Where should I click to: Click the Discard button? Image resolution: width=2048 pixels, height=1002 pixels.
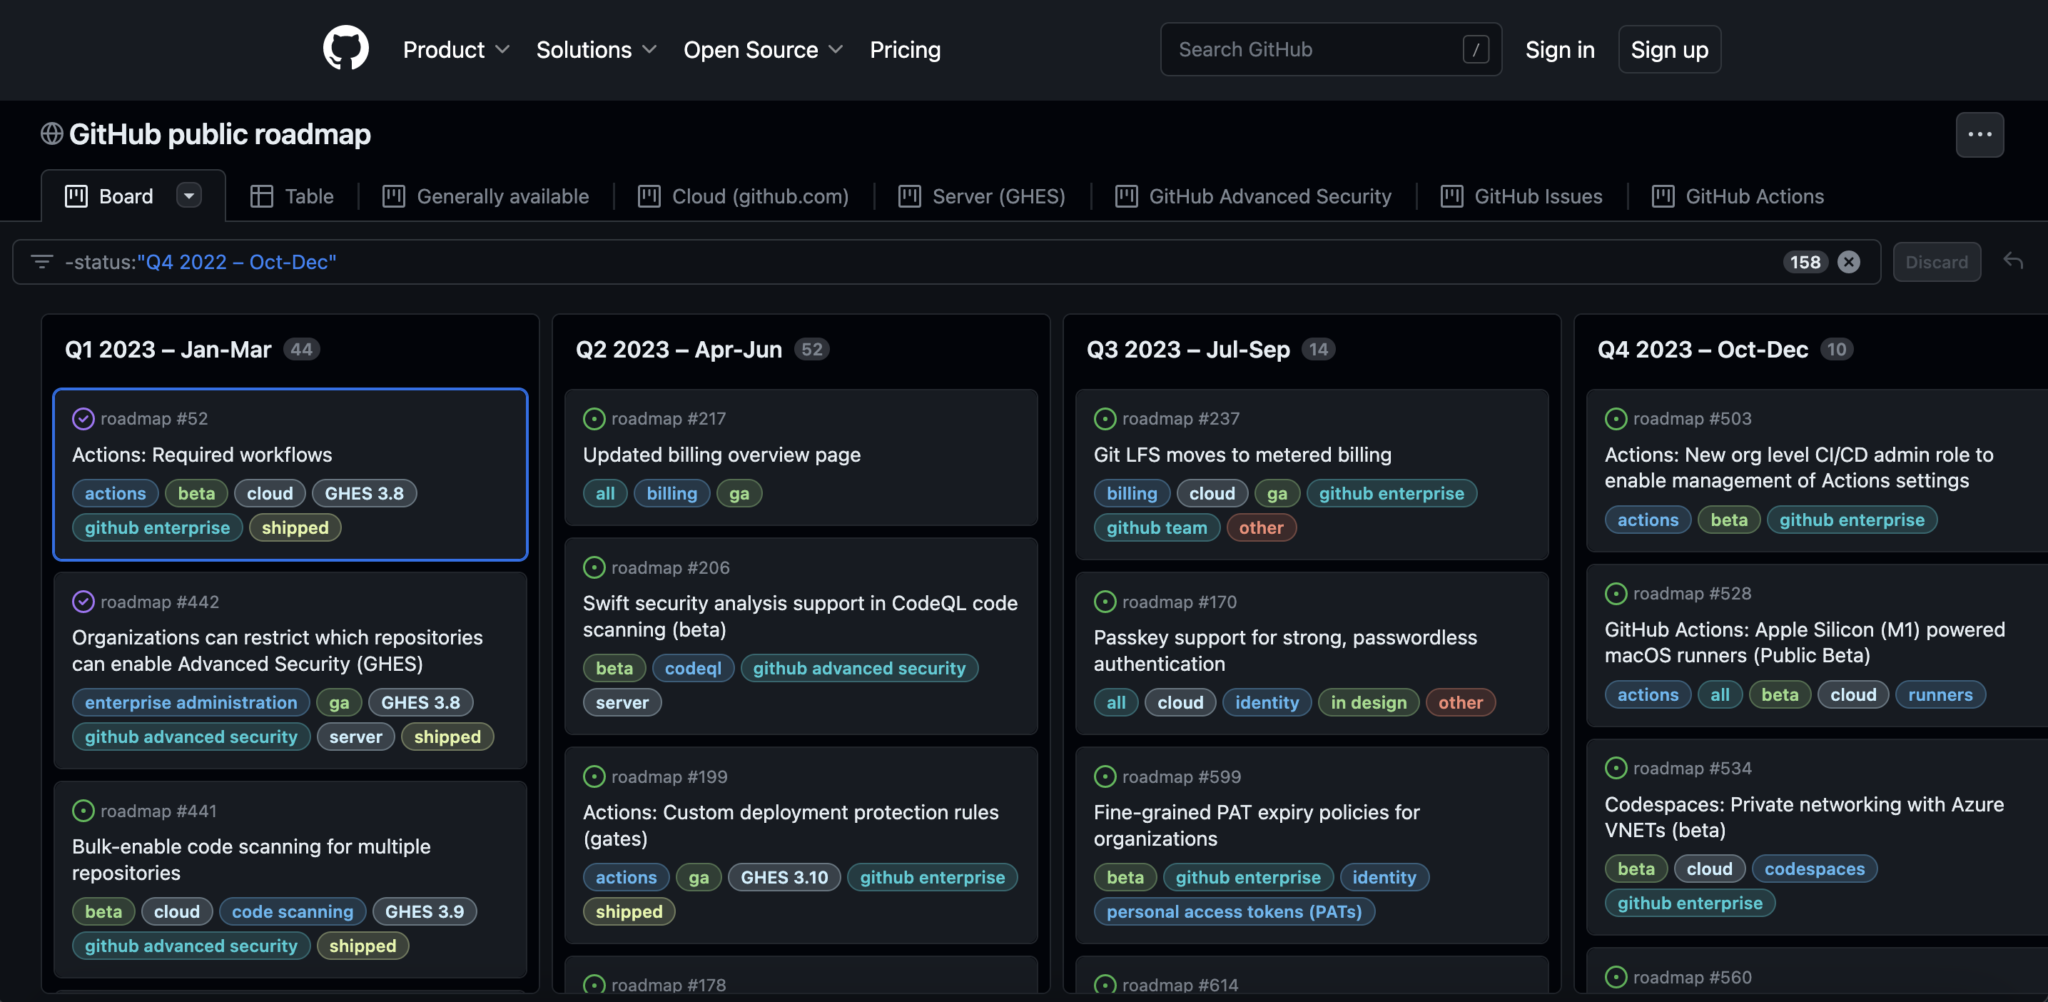coord(1936,262)
